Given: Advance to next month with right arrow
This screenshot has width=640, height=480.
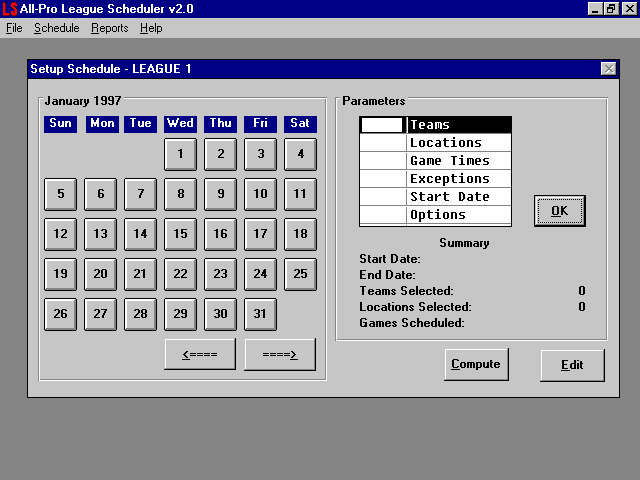Looking at the screenshot, I should point(280,354).
